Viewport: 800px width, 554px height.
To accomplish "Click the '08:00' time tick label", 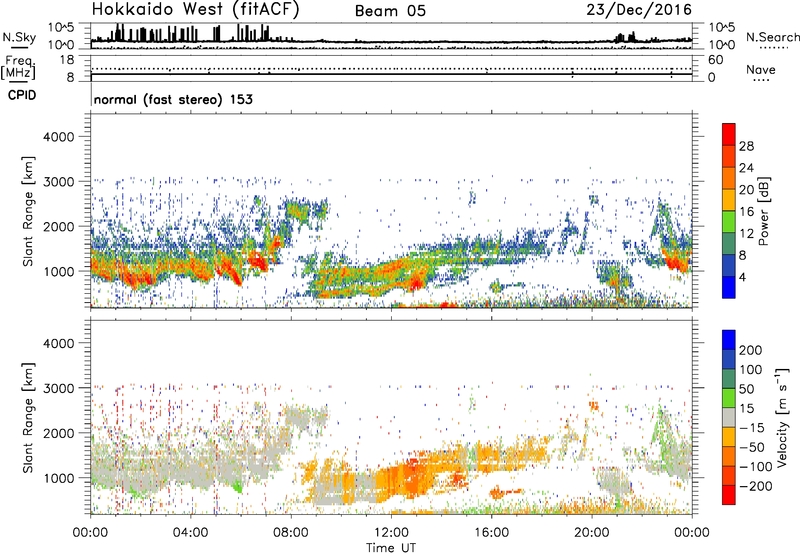I will [291, 533].
